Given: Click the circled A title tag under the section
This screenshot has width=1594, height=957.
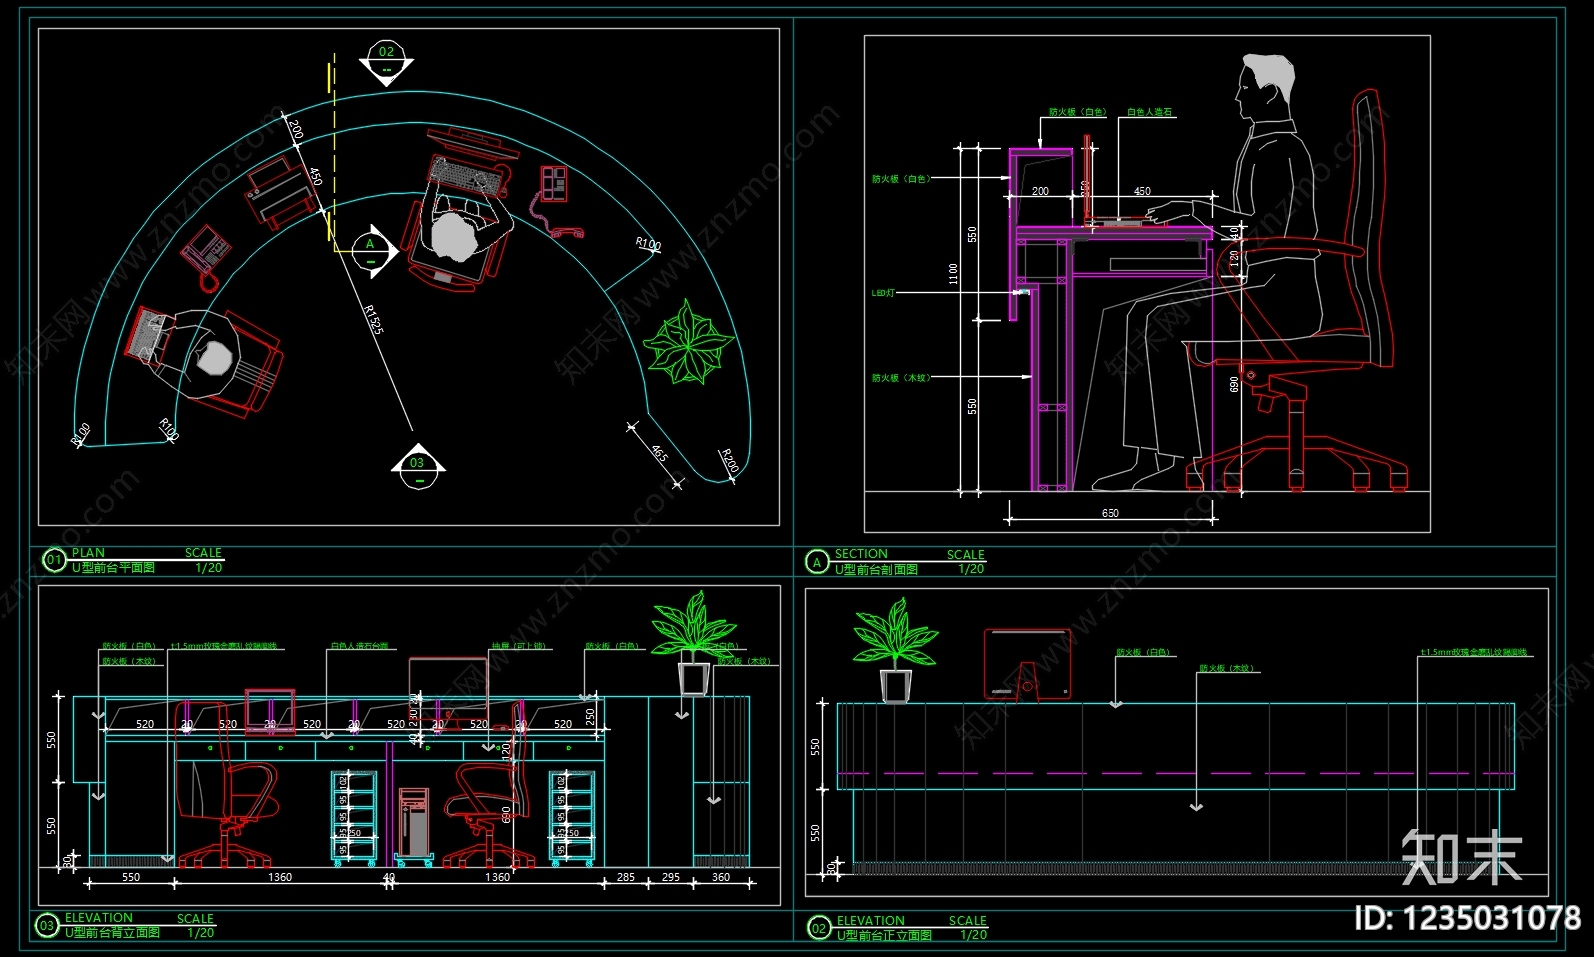Looking at the screenshot, I should 816,563.
